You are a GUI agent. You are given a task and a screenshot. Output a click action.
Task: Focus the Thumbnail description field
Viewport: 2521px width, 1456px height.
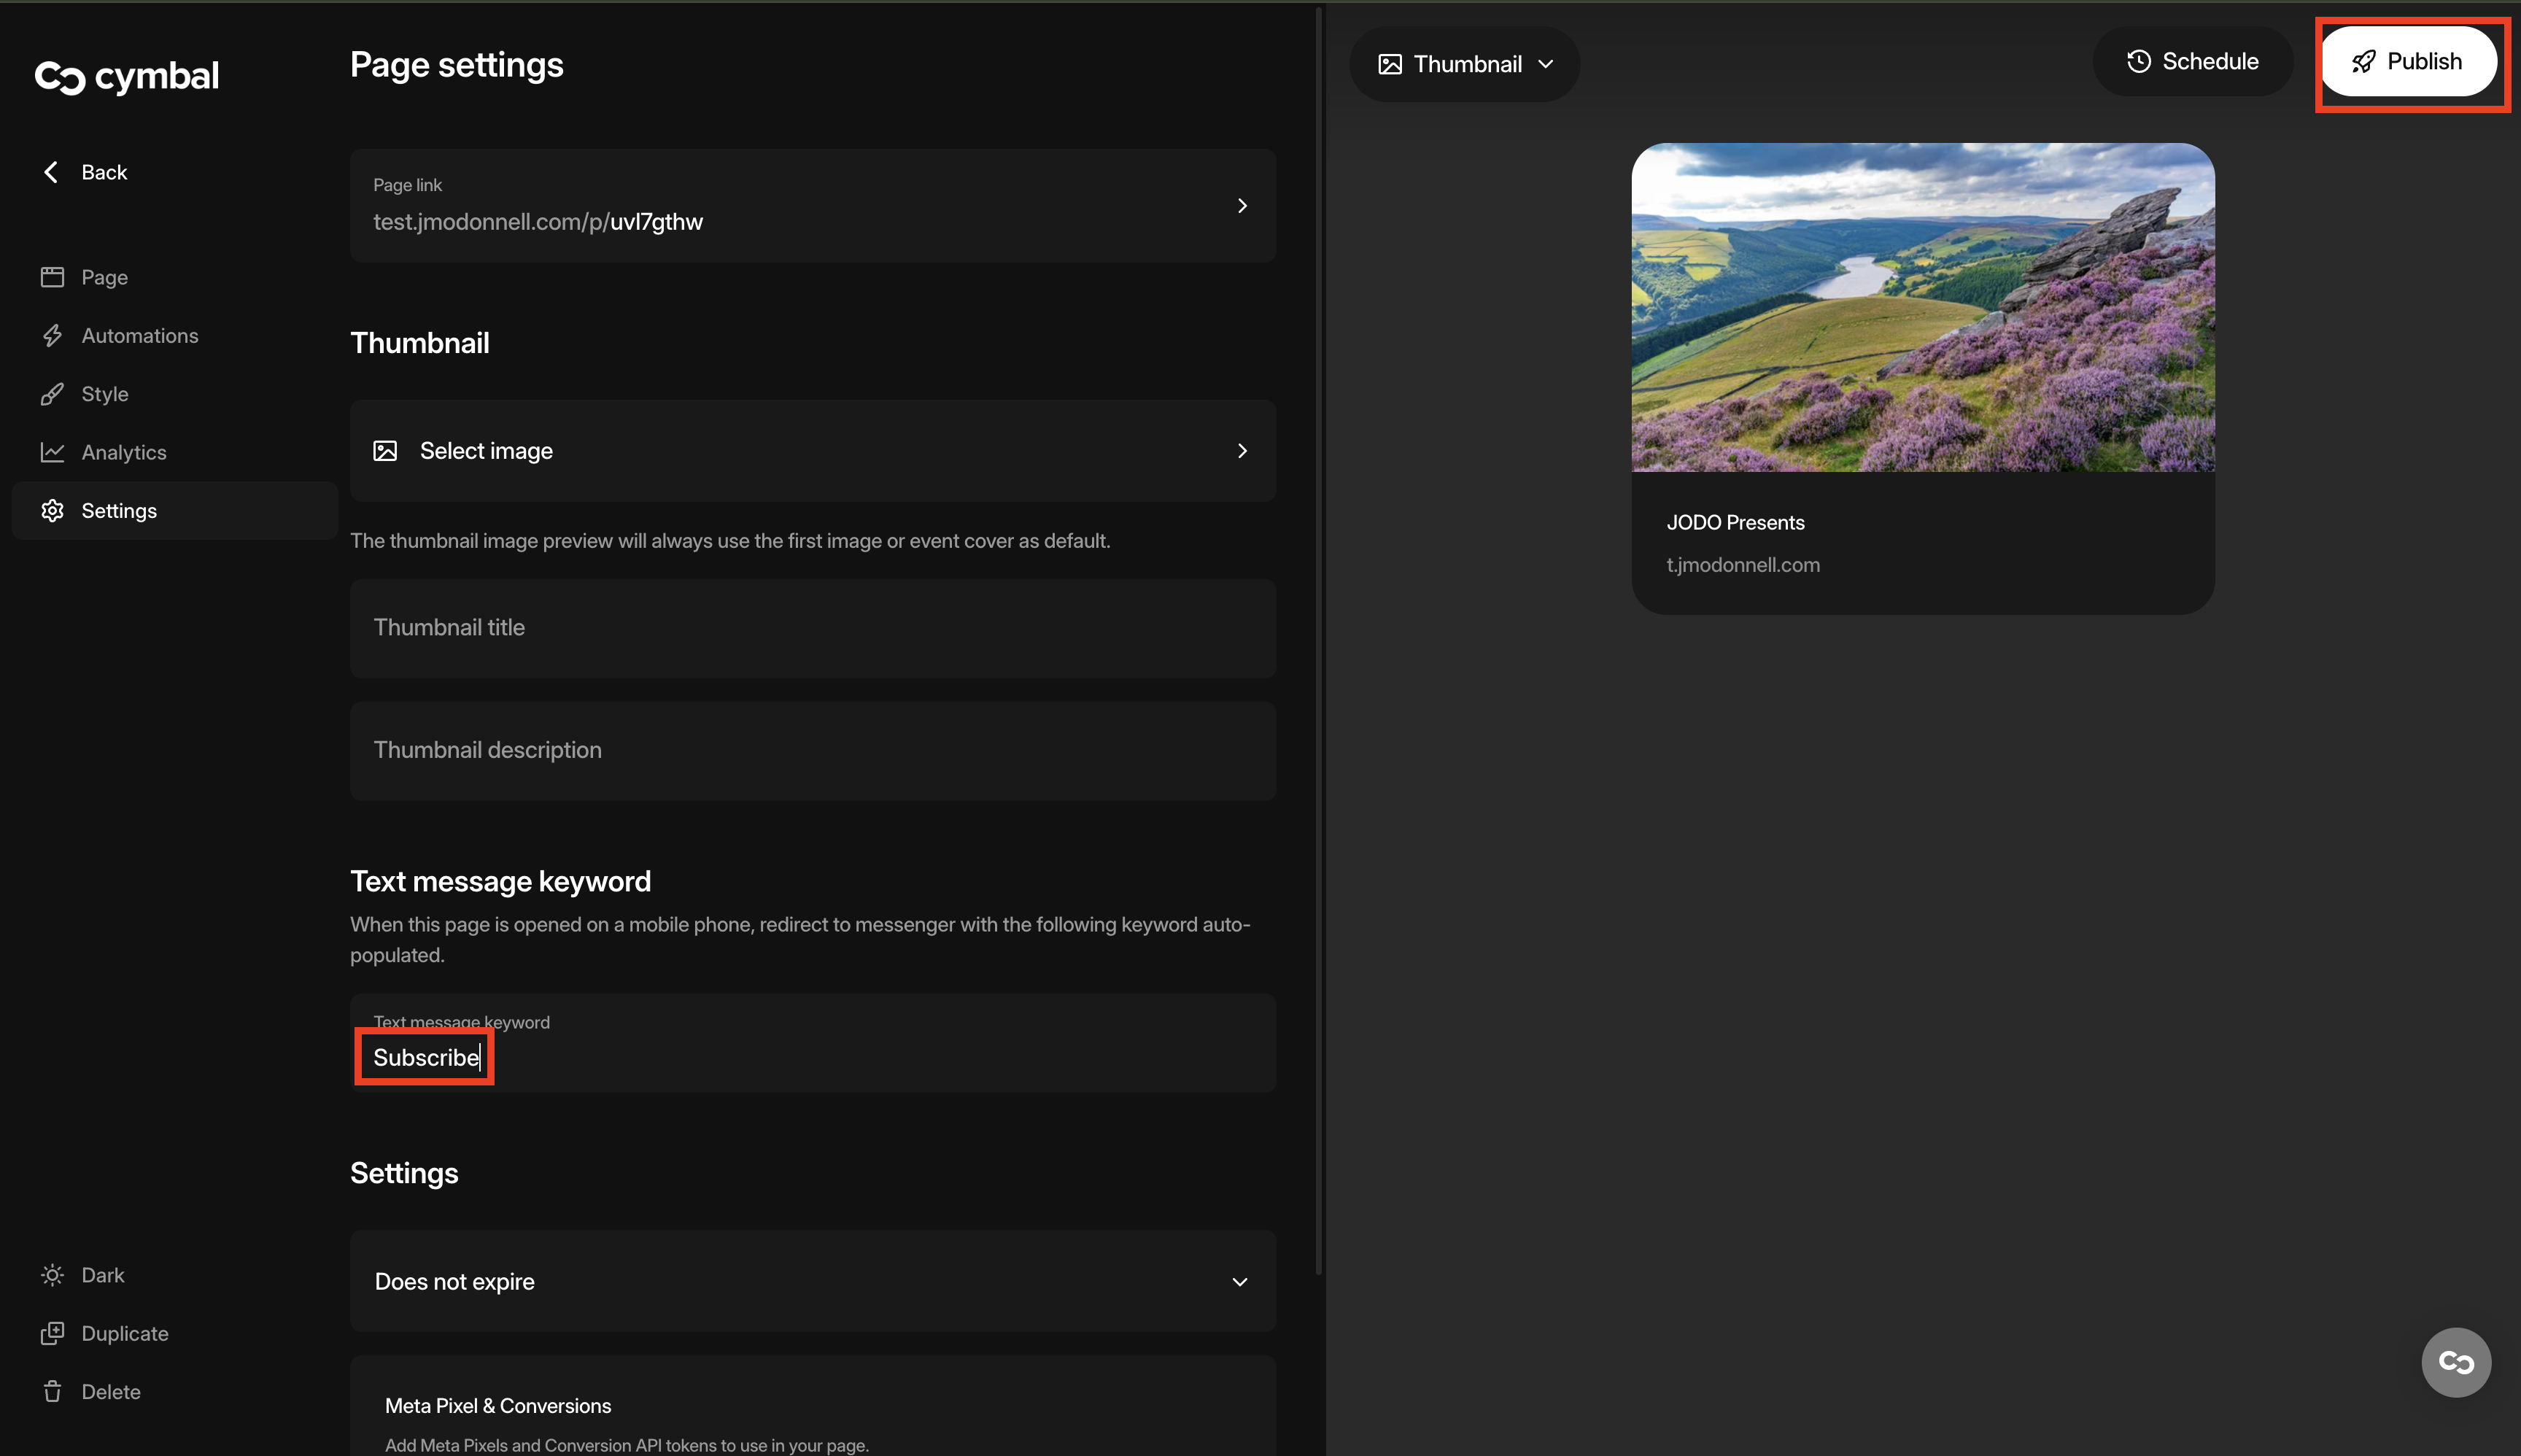click(x=812, y=750)
